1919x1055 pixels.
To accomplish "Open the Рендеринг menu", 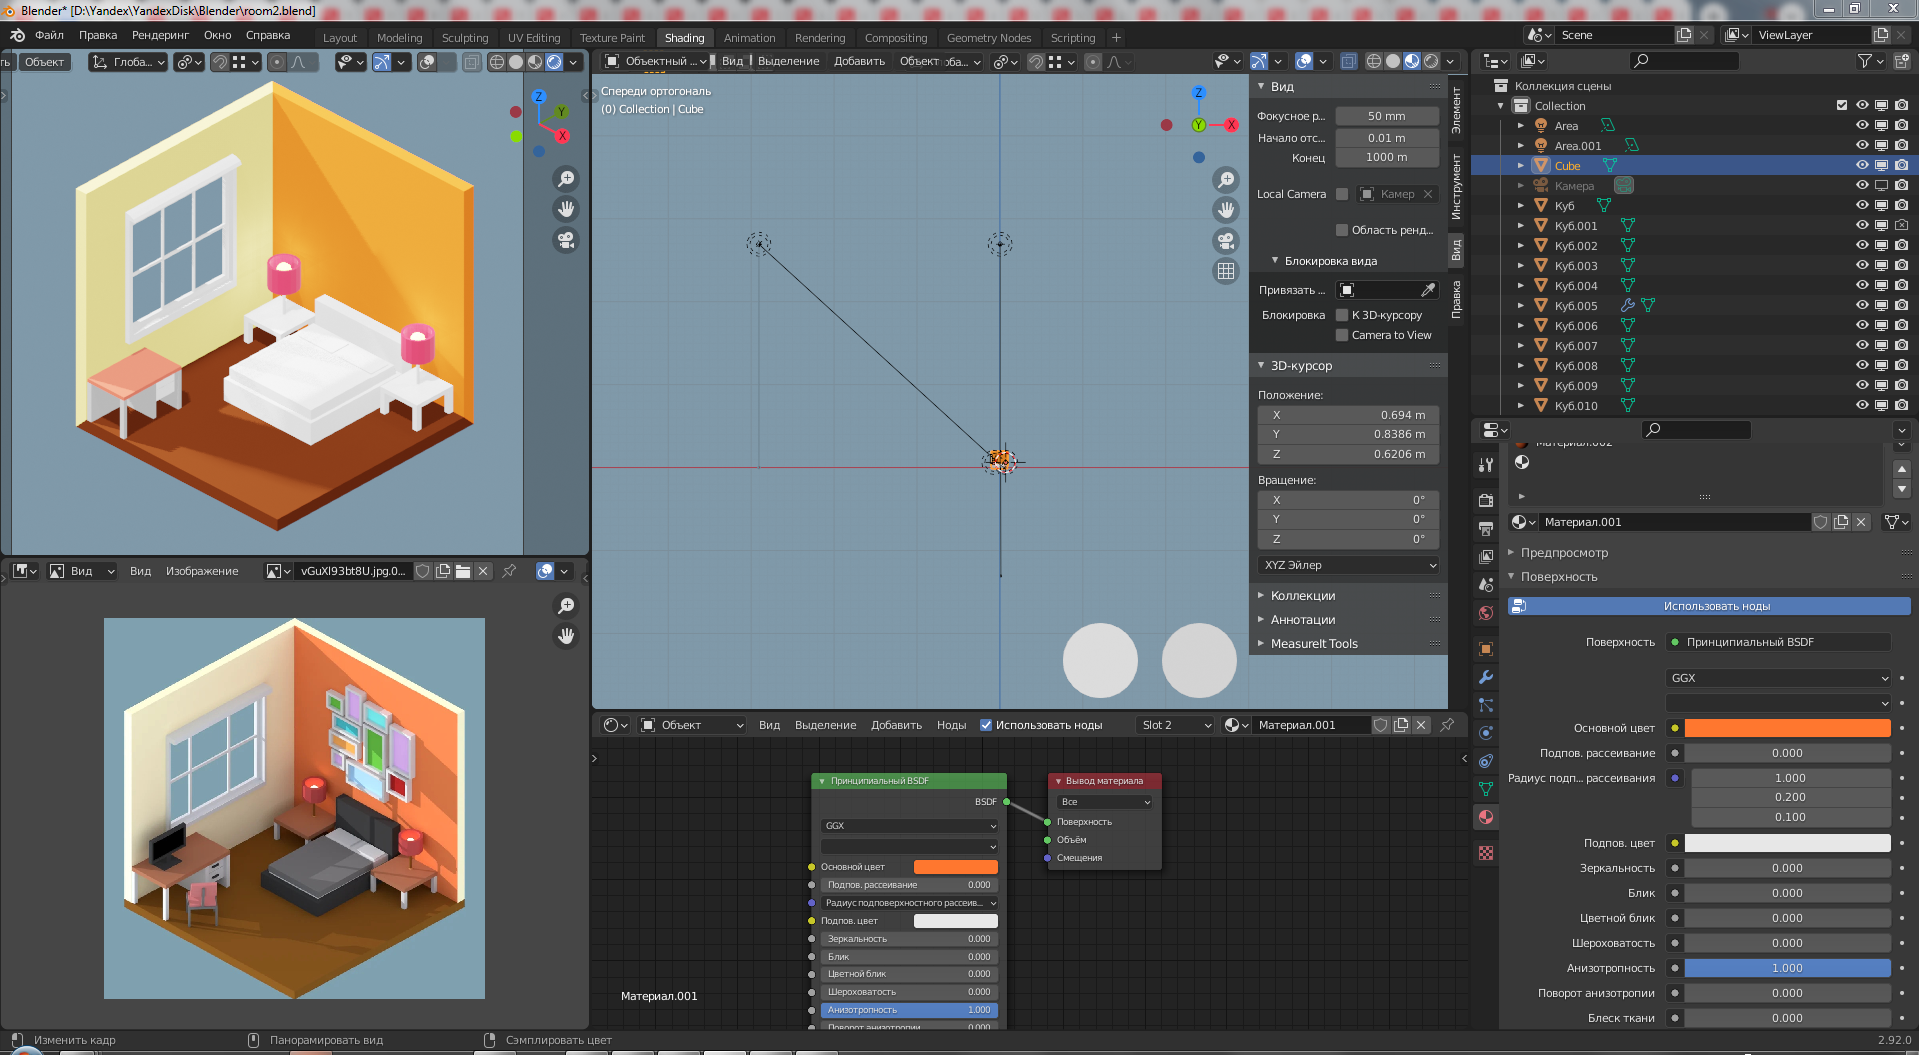I will pyautogui.click(x=160, y=35).
